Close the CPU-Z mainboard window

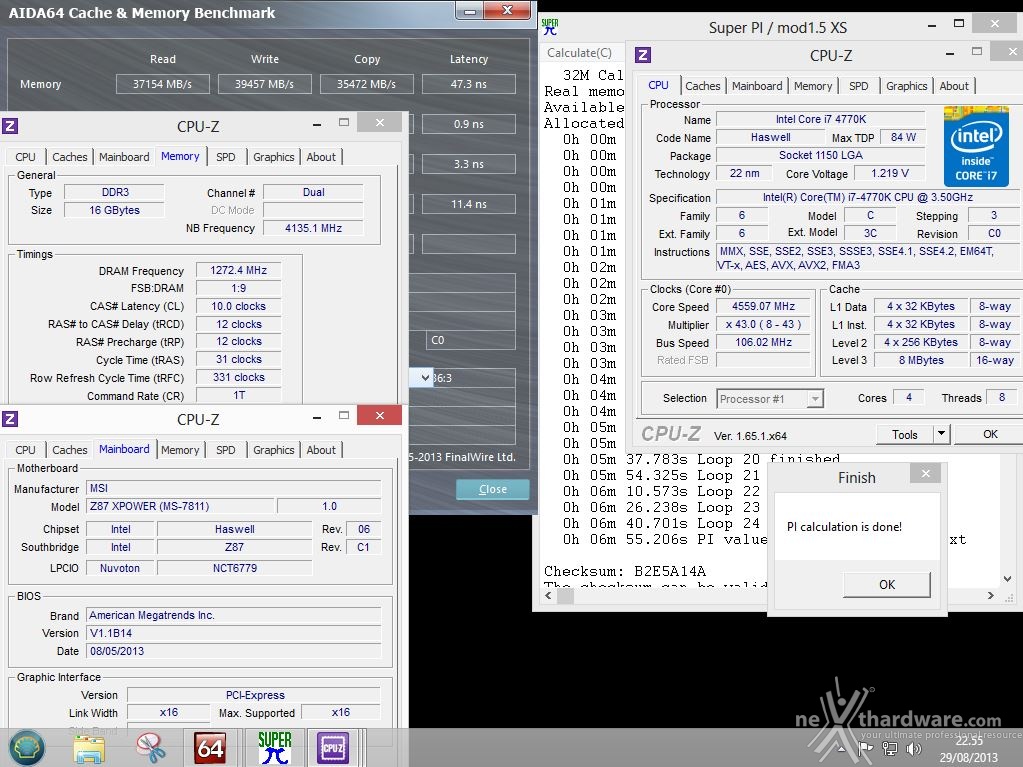click(x=380, y=415)
